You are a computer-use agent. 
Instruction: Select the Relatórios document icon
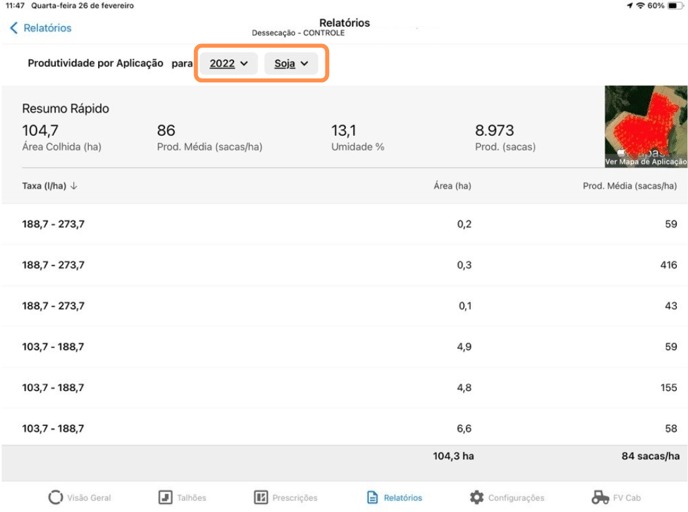click(x=372, y=497)
